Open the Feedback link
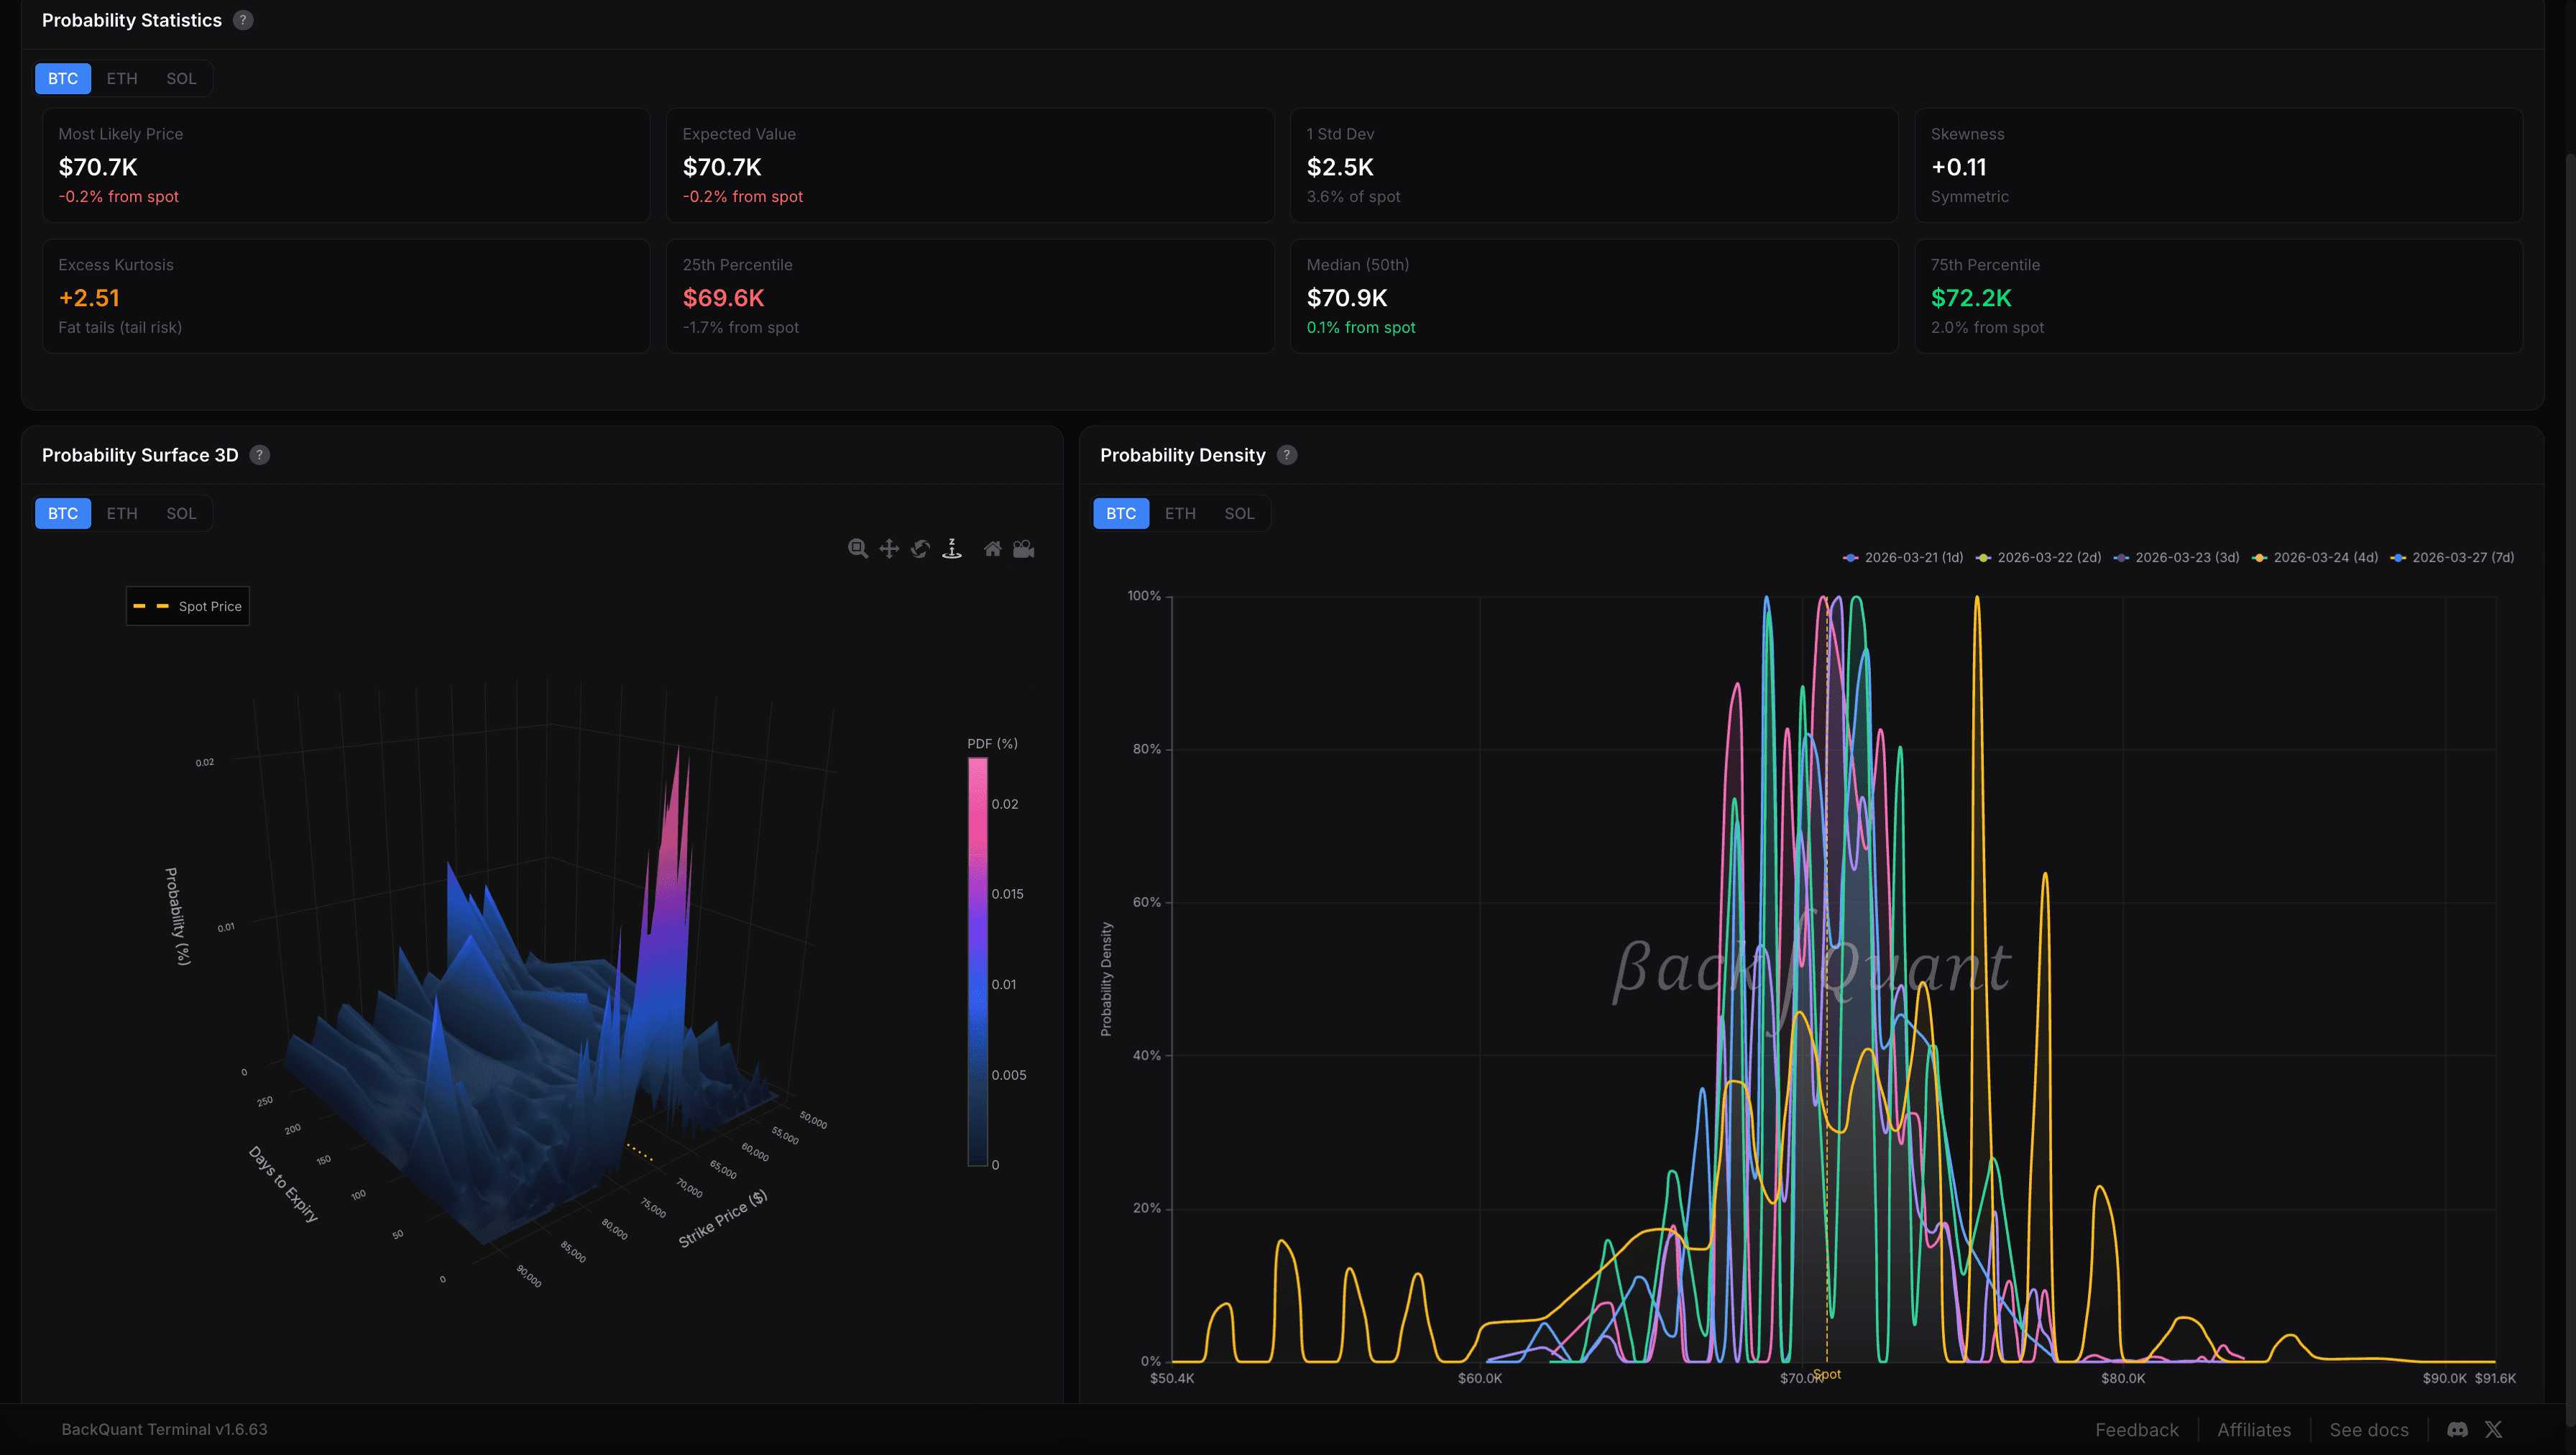The height and width of the screenshot is (1455, 2576). [2137, 1429]
